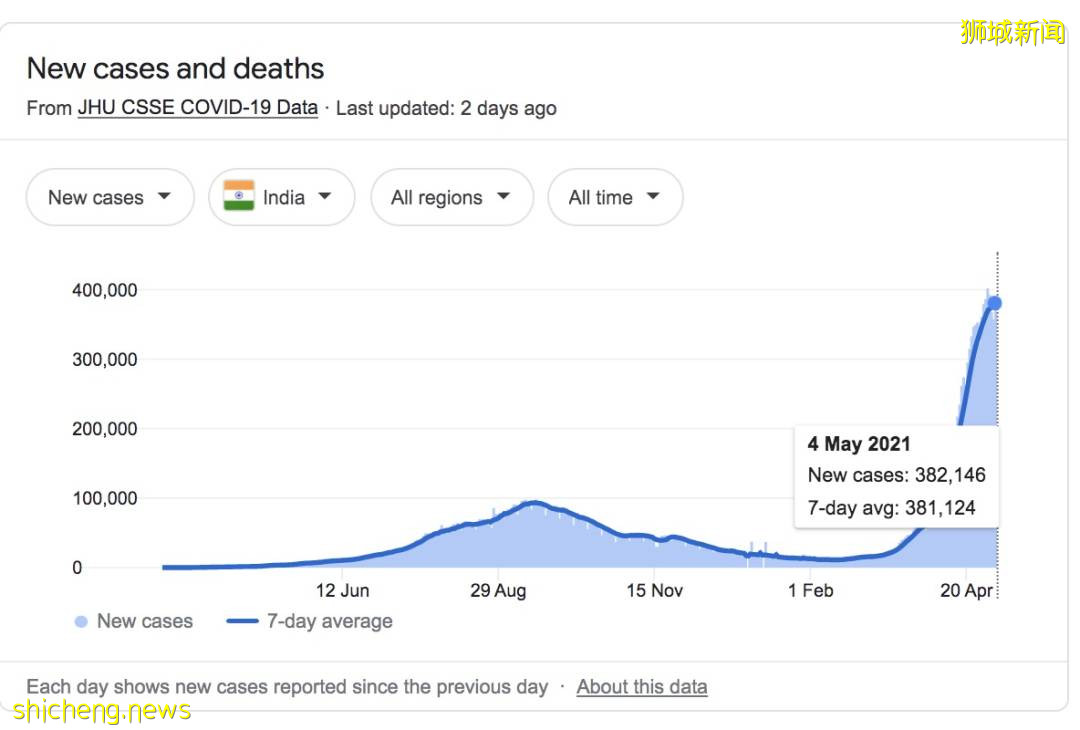
Task: Click the dropdown caret next to India
Action: pyautogui.click(x=325, y=198)
